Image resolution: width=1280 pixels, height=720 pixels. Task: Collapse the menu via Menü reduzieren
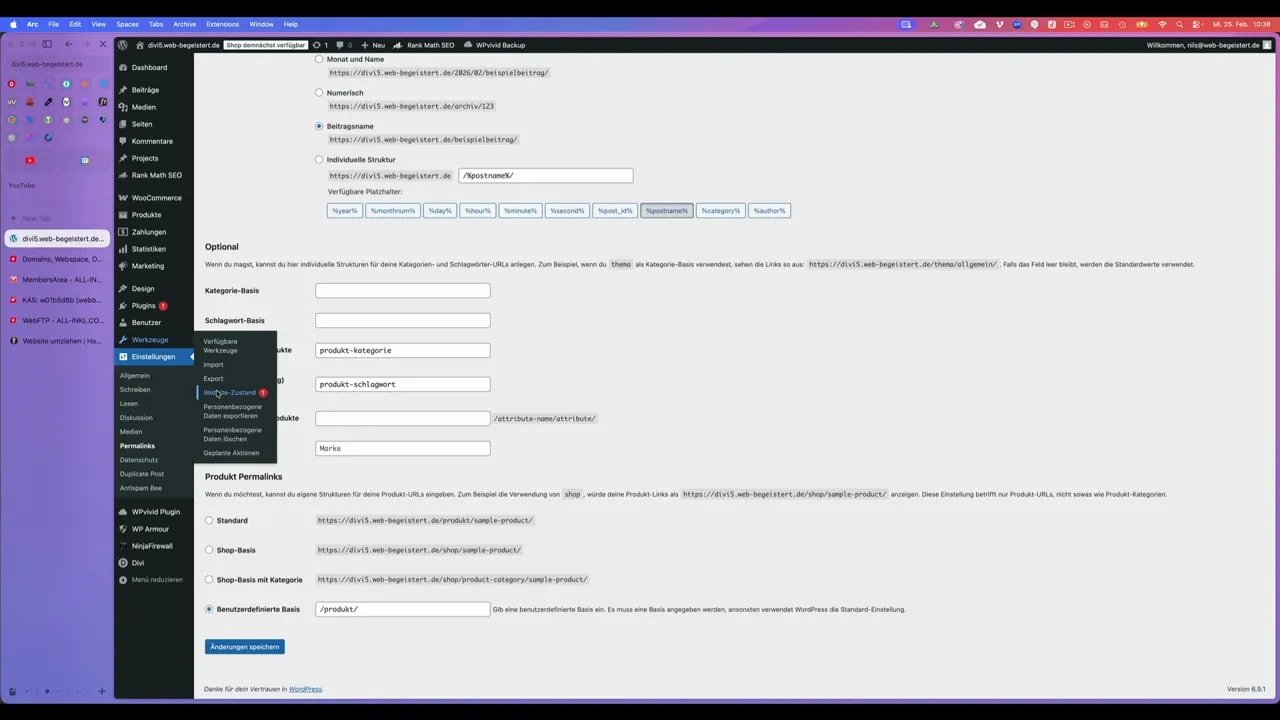pos(156,579)
